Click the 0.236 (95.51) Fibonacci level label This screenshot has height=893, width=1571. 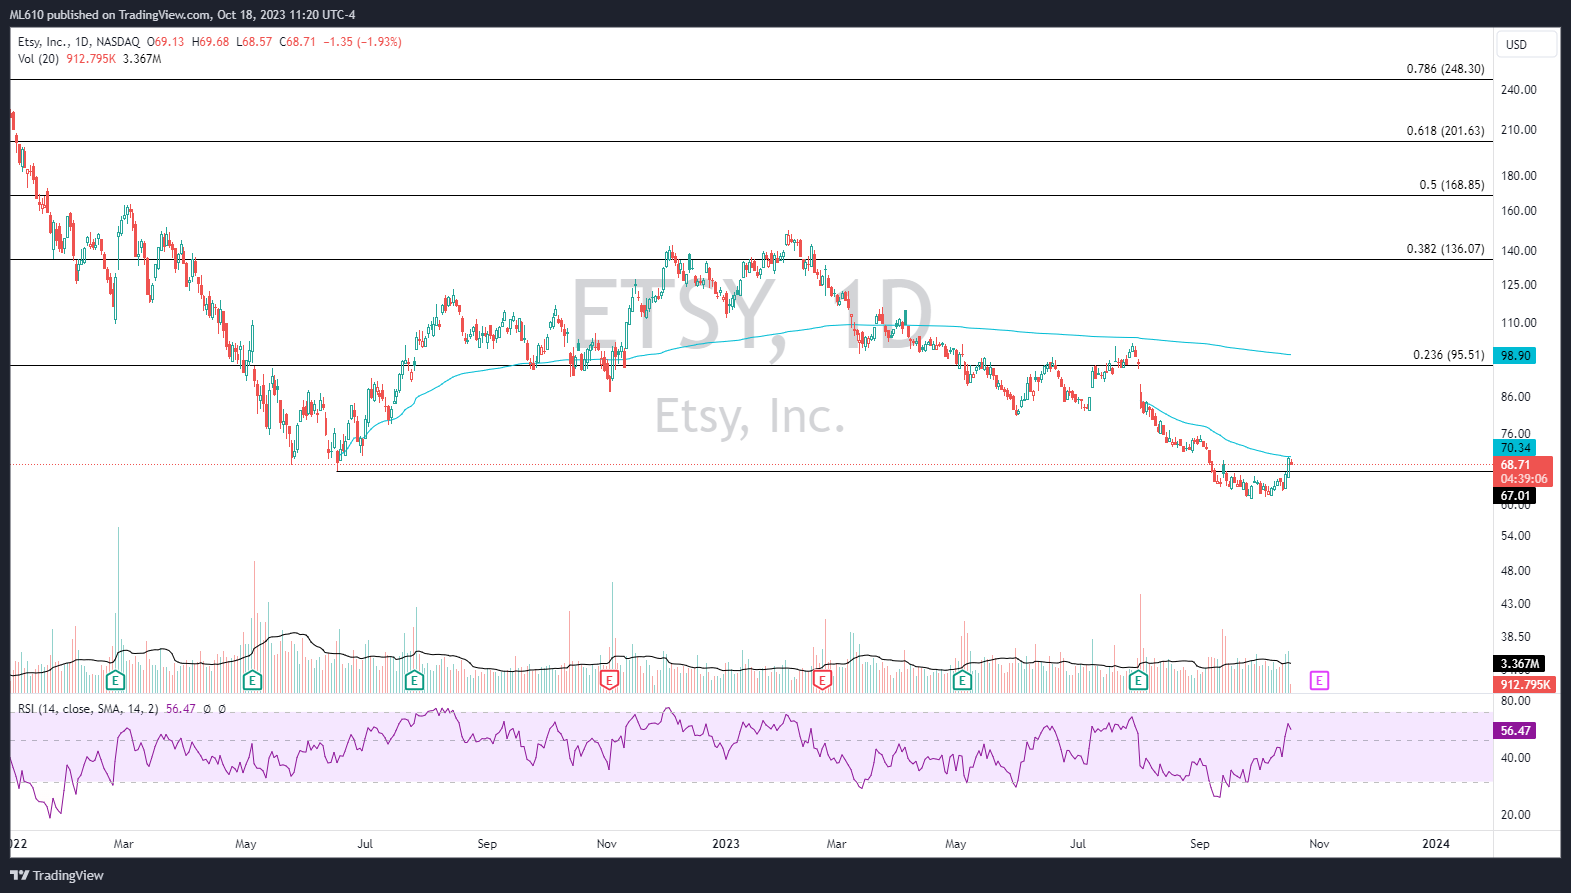click(x=1449, y=355)
